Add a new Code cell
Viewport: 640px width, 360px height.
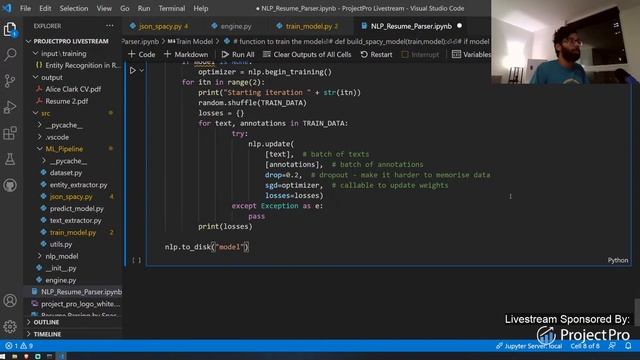pos(142,54)
